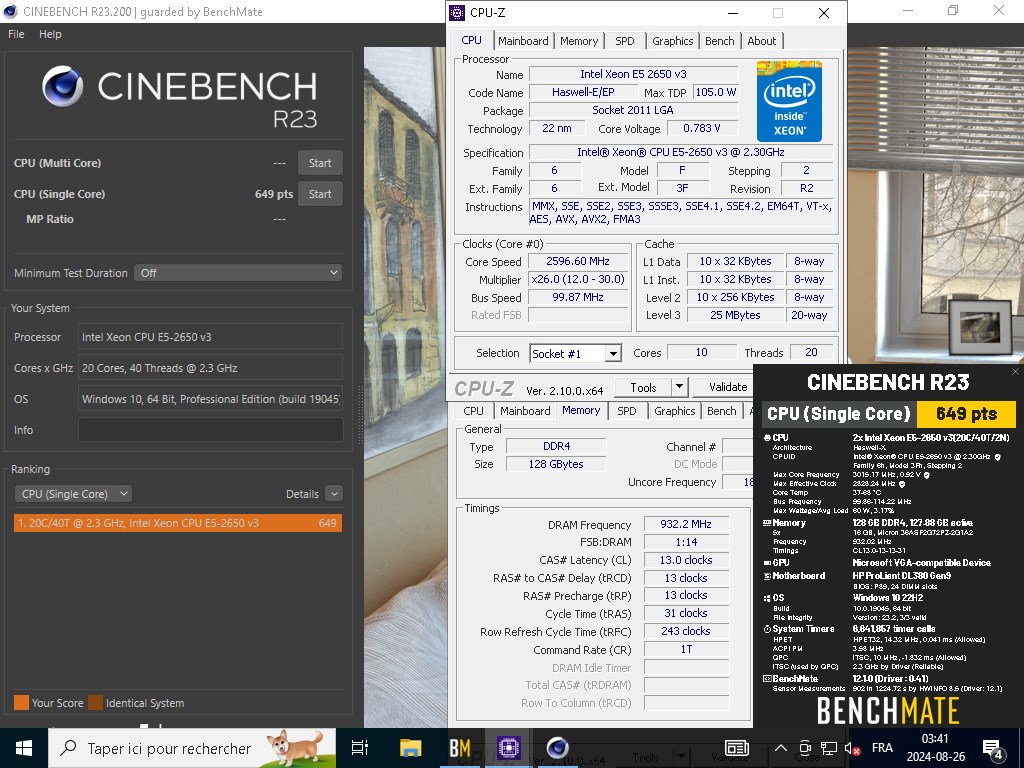This screenshot has width=1024, height=768.
Task: Open CPU tab in lower CPU-Z window
Action: pyautogui.click(x=473, y=411)
